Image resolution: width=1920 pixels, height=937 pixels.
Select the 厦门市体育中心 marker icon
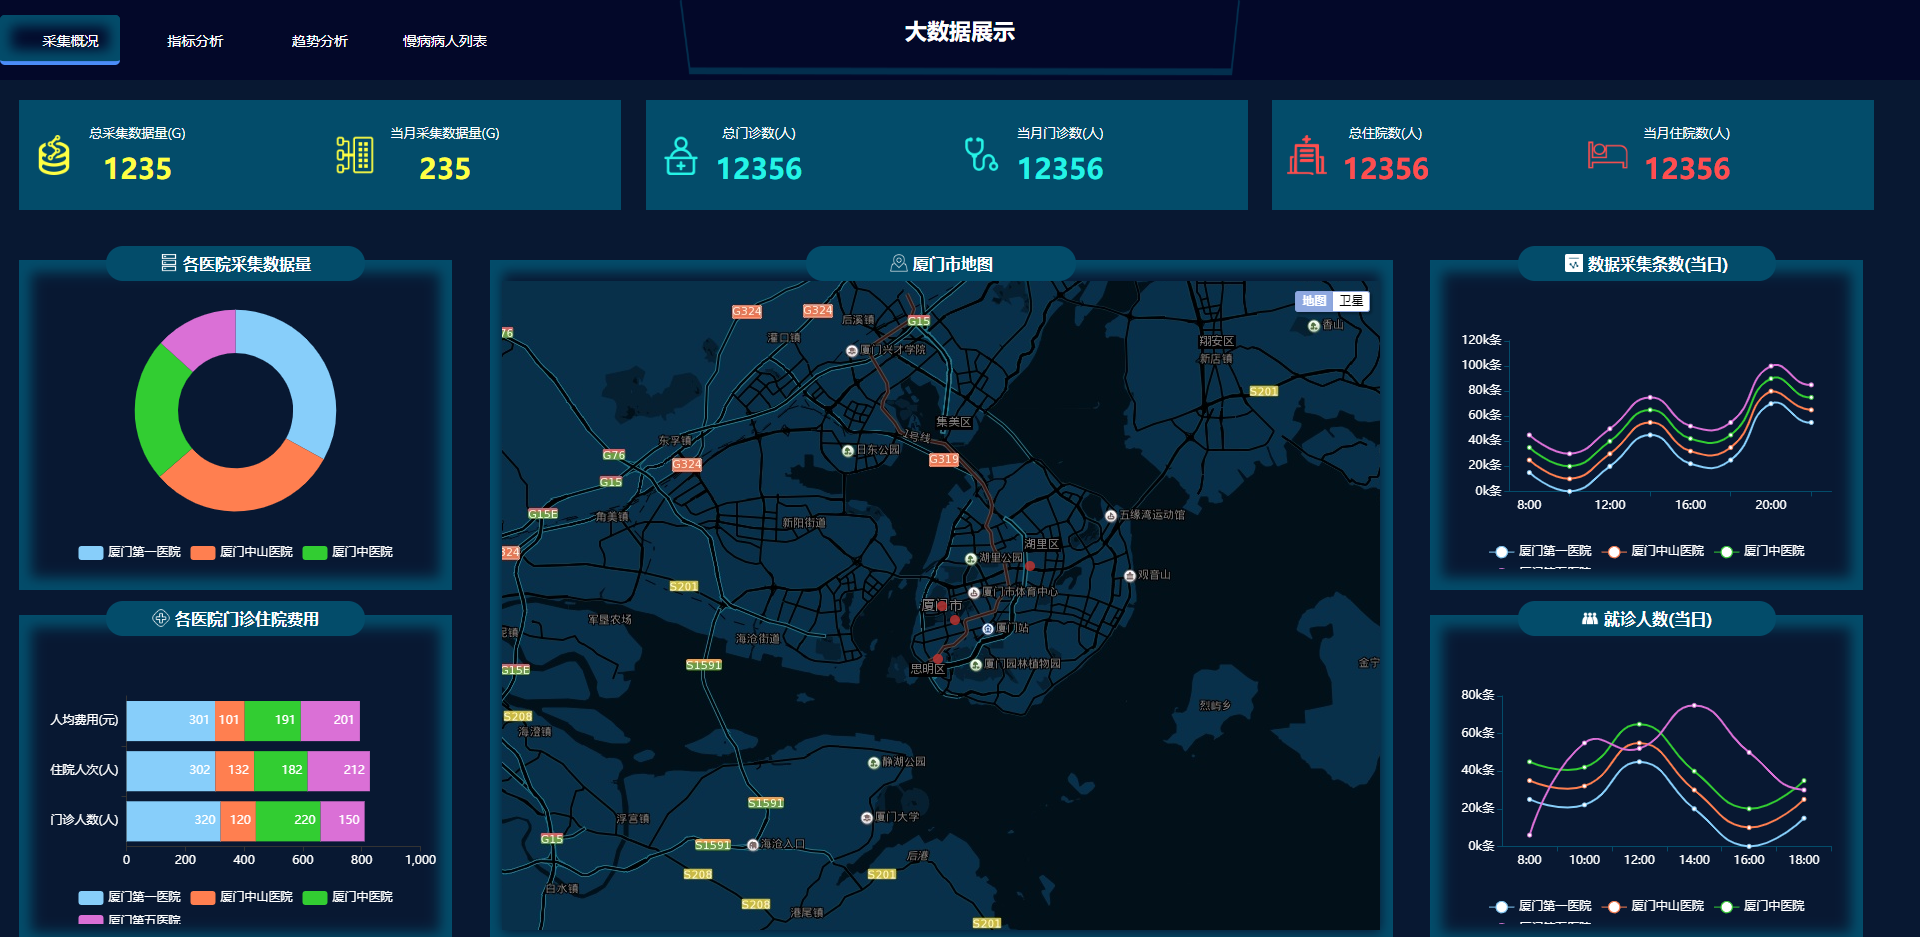coord(974,592)
